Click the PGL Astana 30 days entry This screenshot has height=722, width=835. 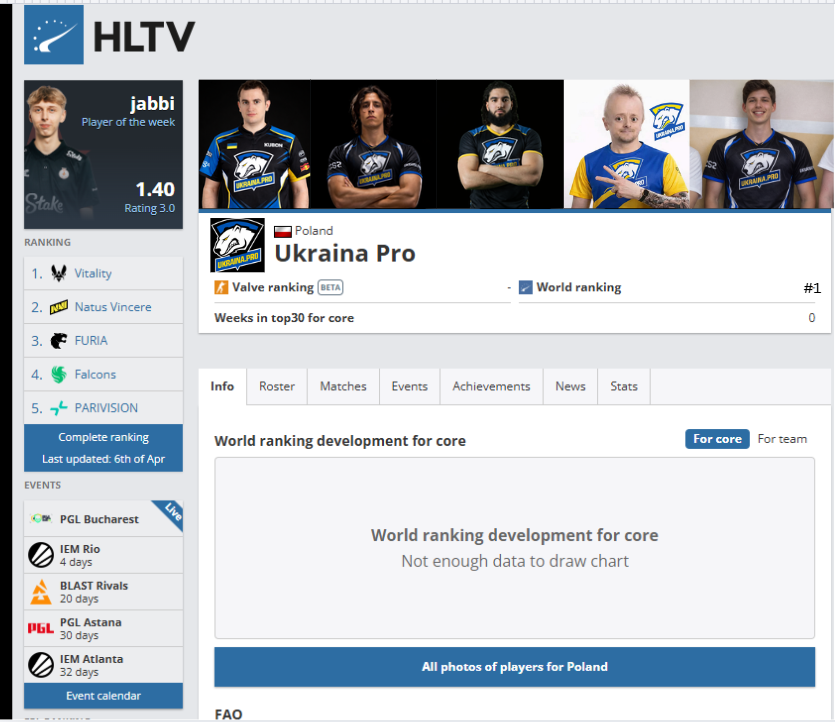coord(103,628)
